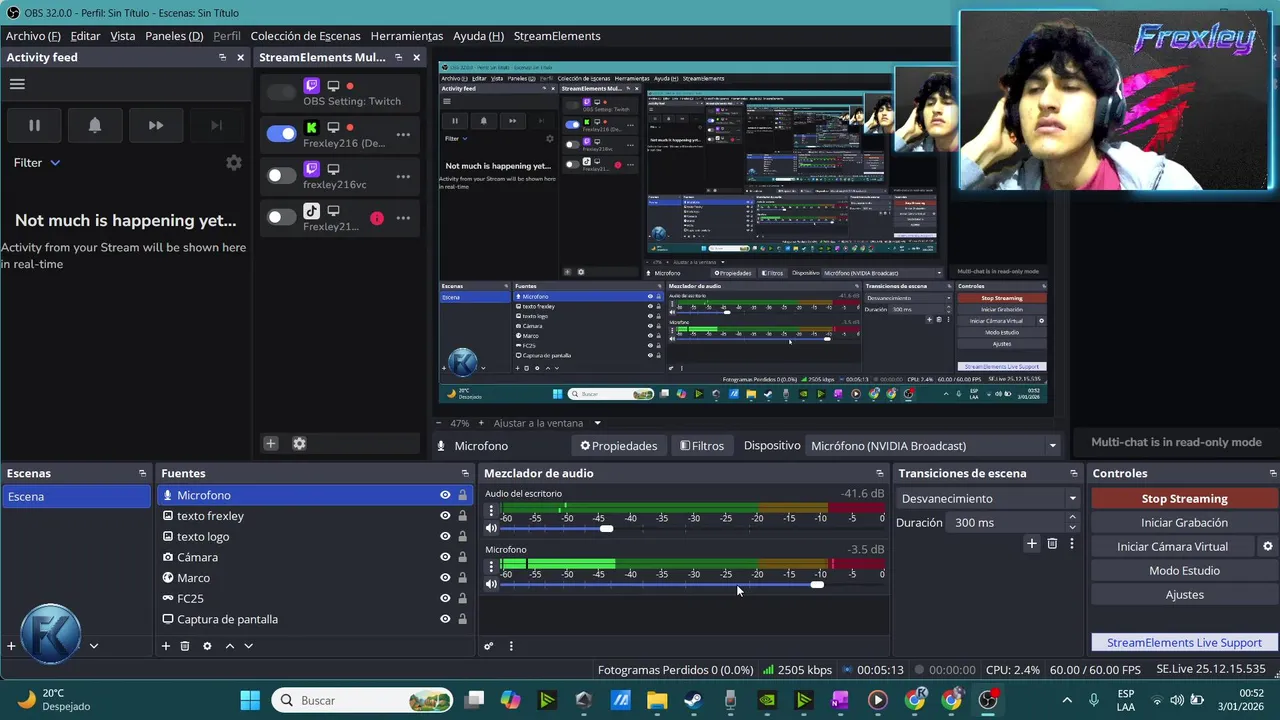Hide the texto logo source
1280x720 pixels.
coord(445,537)
